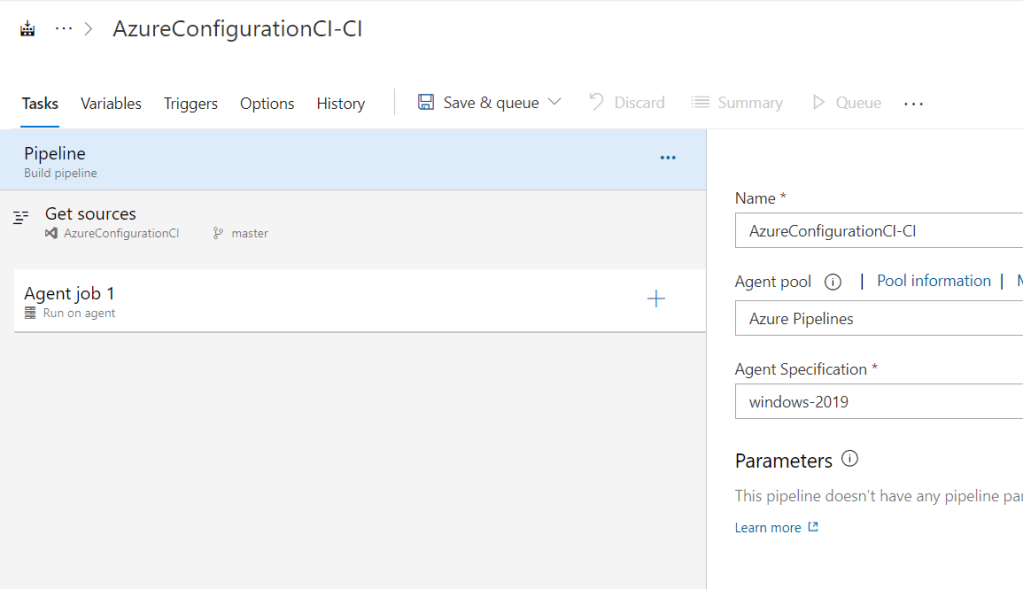Image resolution: width=1023 pixels, height=589 pixels.
Task: Click the Pool information link
Action: tap(933, 281)
